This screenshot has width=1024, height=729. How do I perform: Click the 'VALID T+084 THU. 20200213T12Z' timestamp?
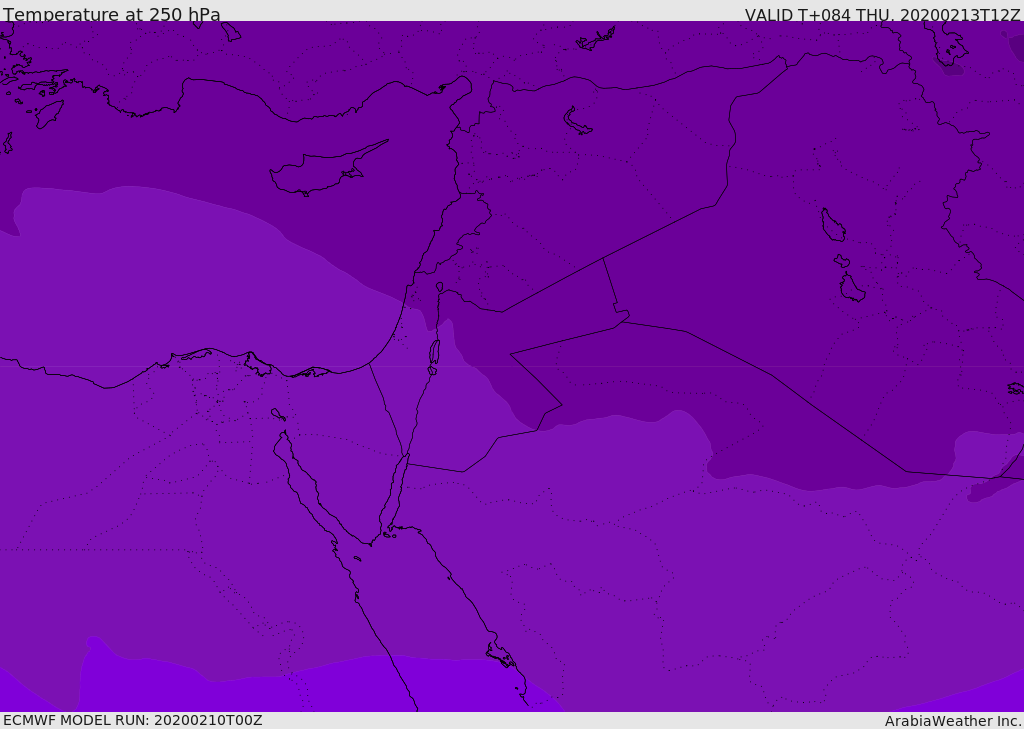pos(882,14)
